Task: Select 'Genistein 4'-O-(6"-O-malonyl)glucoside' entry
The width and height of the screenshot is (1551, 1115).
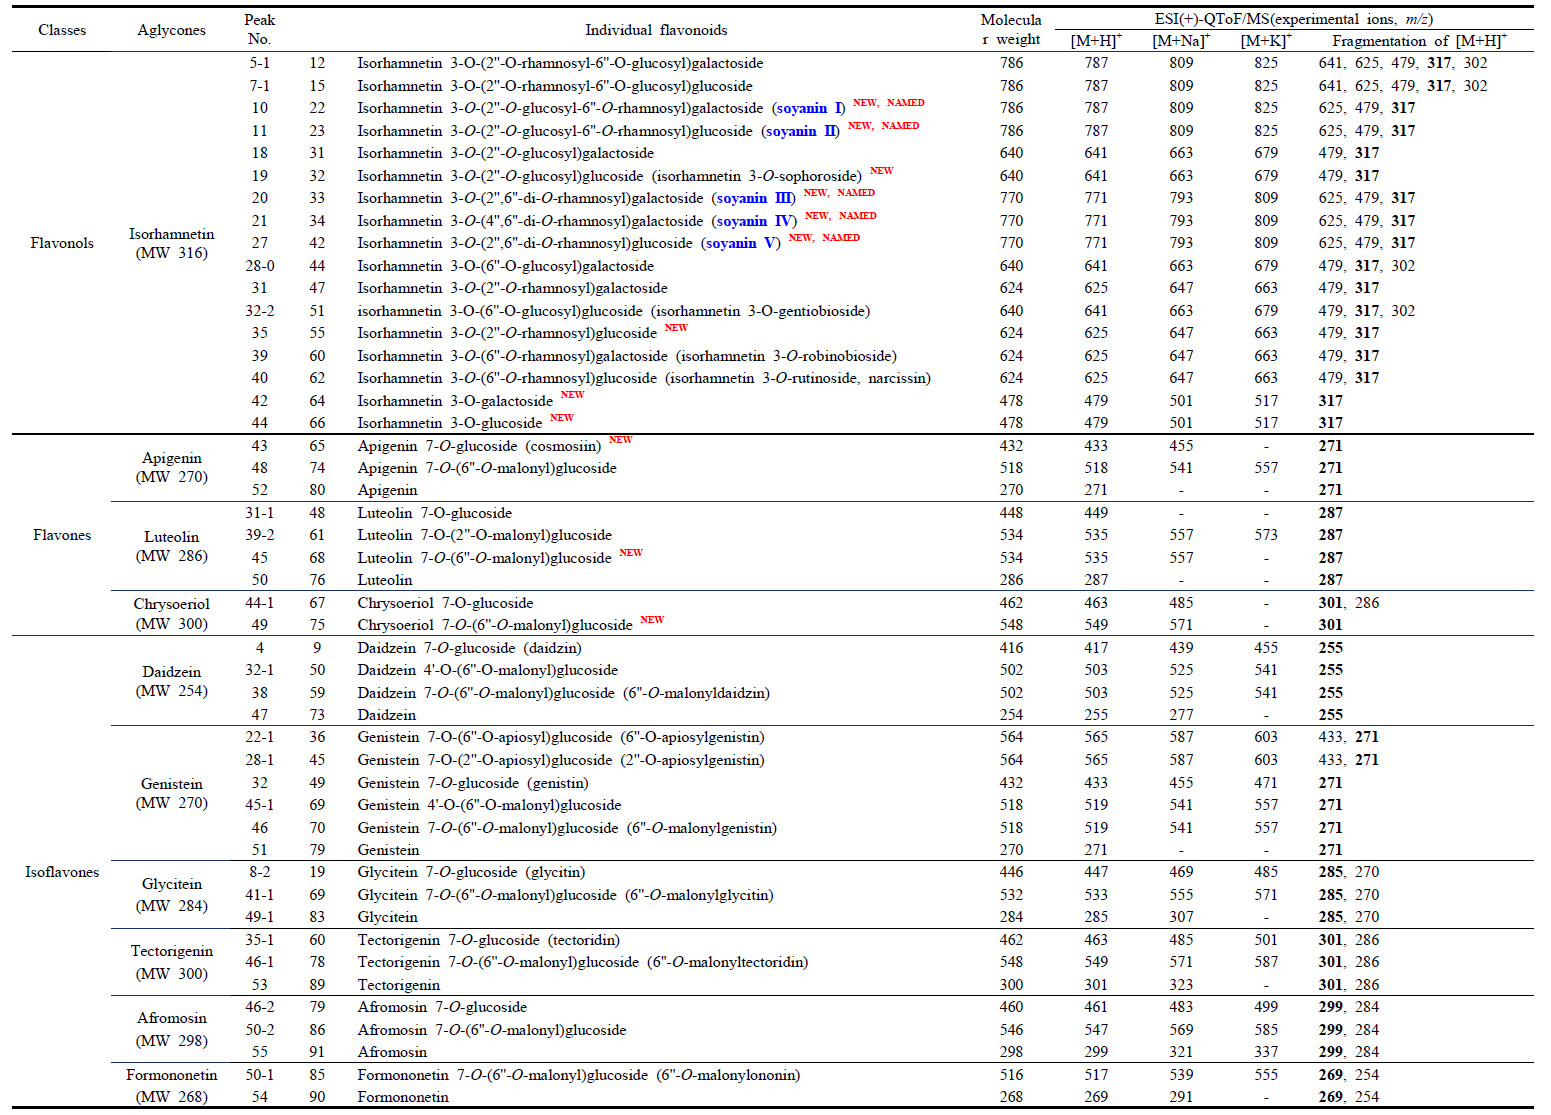Action: (x=490, y=805)
